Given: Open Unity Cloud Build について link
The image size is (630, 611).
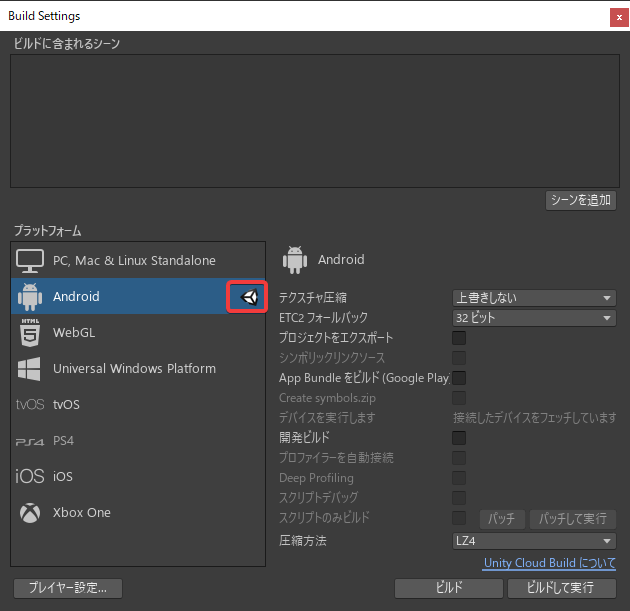Looking at the screenshot, I should 549,563.
